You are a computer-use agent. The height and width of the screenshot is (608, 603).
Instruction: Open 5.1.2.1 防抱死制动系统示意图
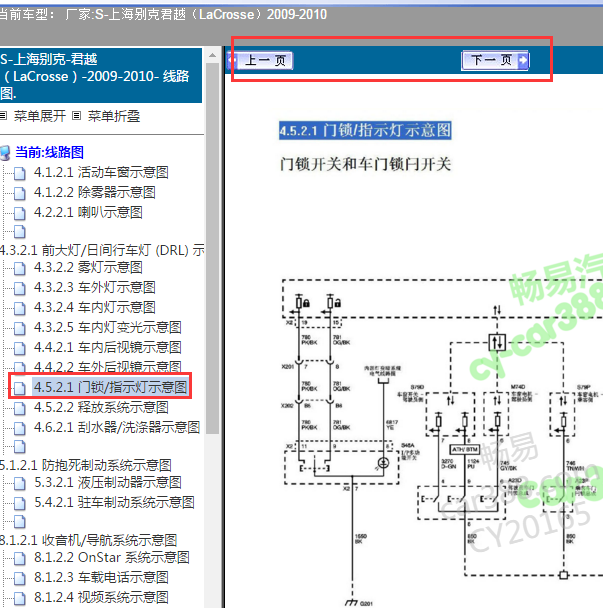[x=86, y=465]
